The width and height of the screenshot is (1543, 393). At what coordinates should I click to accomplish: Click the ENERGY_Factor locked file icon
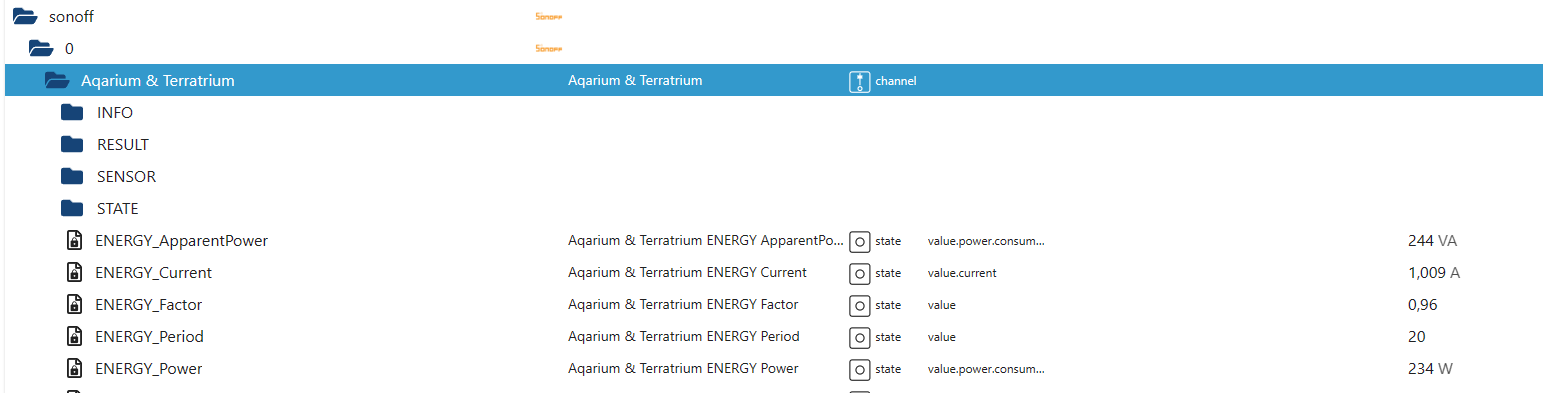[x=74, y=304]
